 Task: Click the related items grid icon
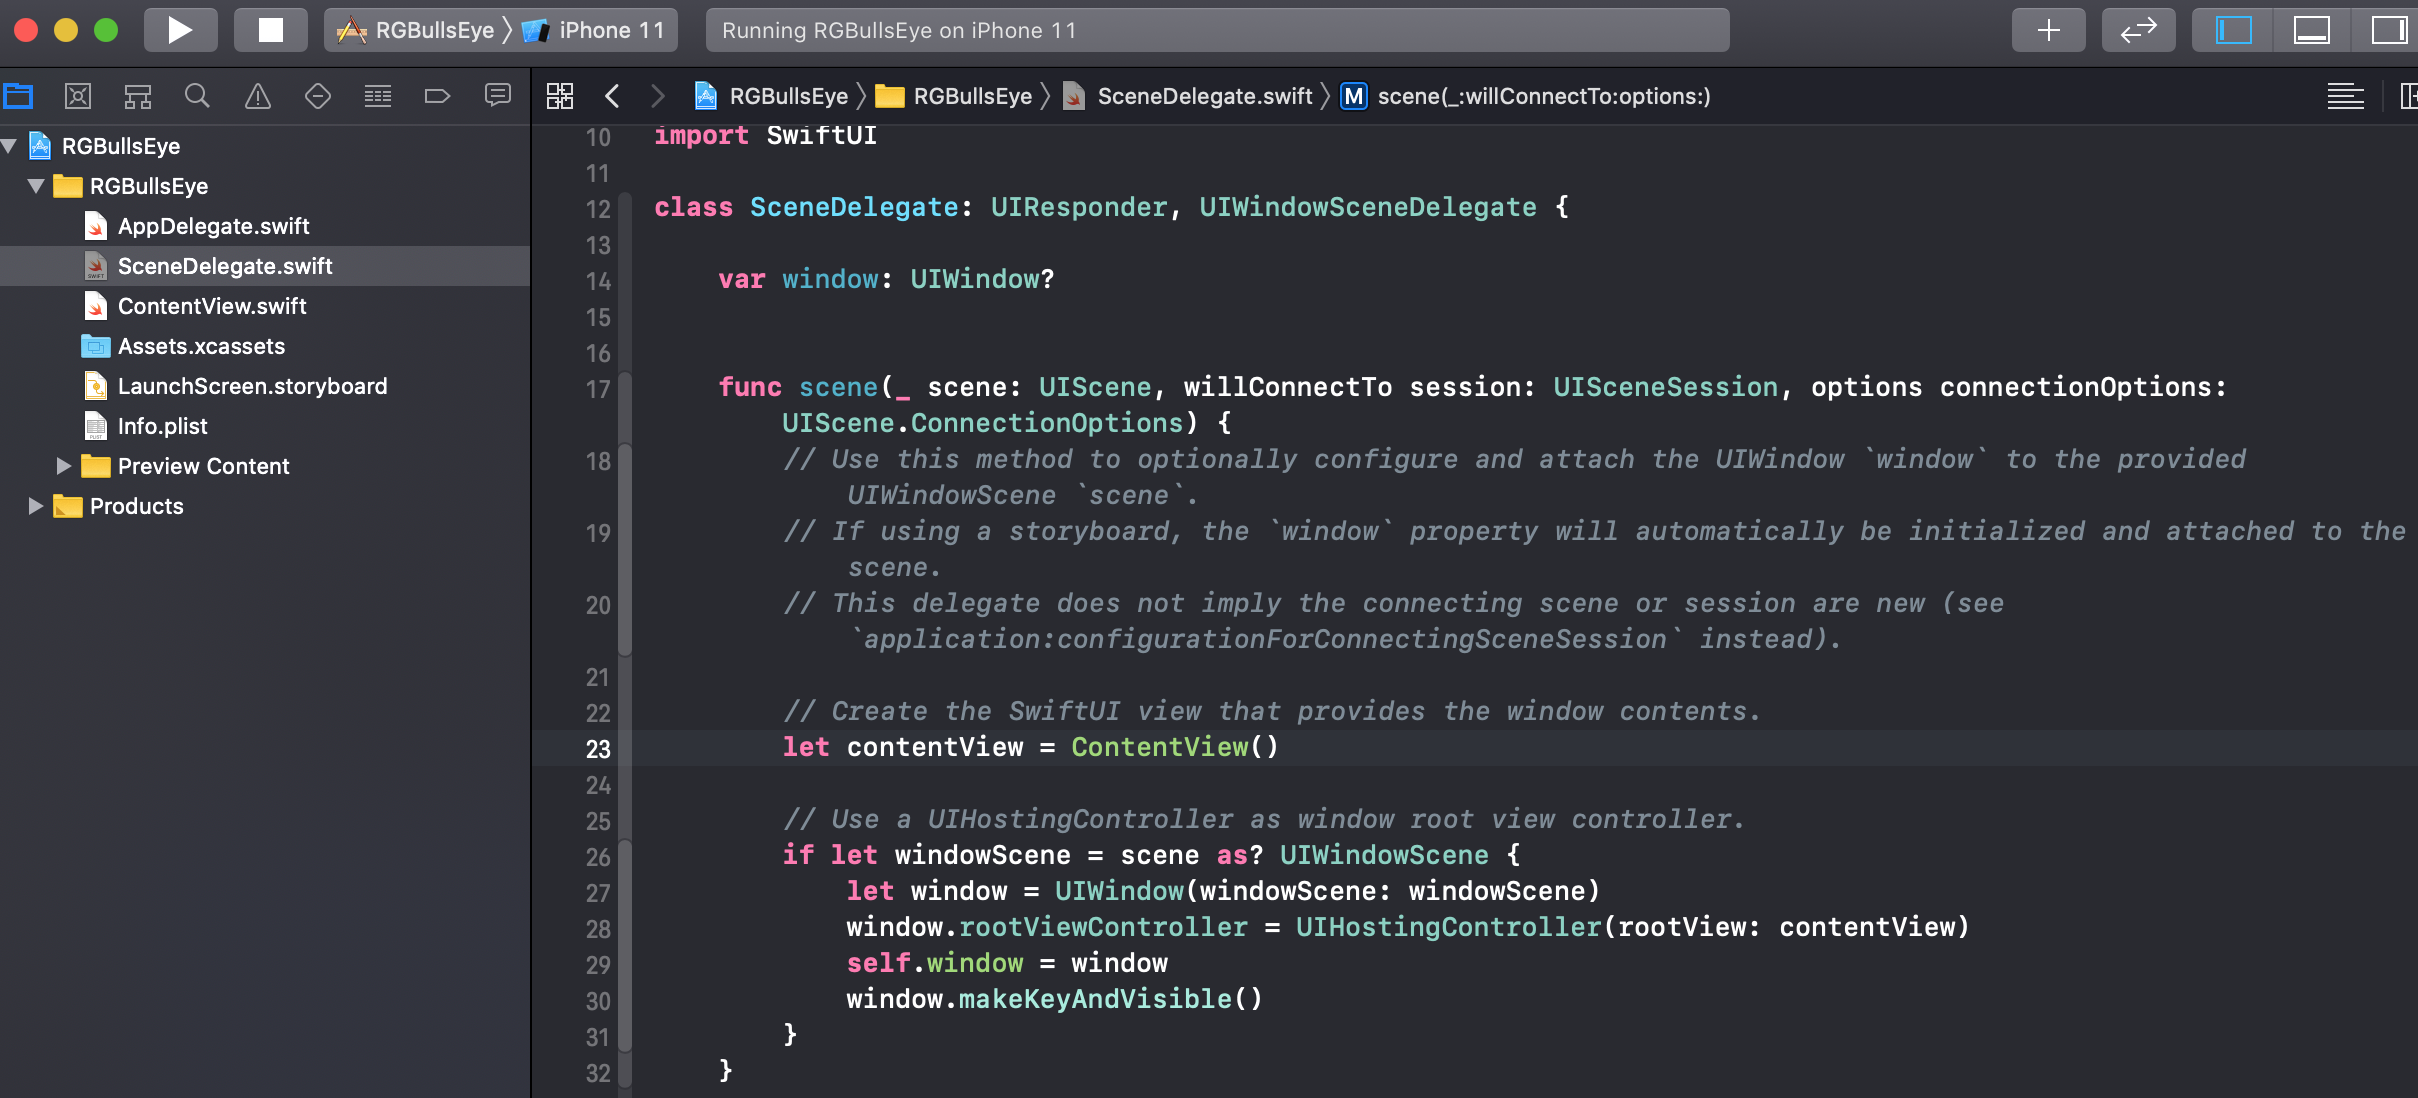pyautogui.click(x=560, y=96)
